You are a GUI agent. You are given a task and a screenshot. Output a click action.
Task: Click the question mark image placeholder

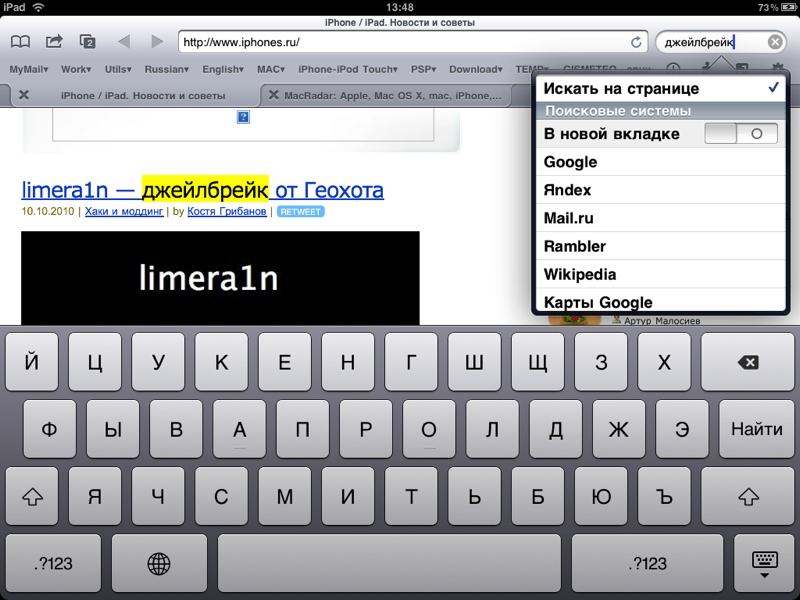pyautogui.click(x=243, y=117)
